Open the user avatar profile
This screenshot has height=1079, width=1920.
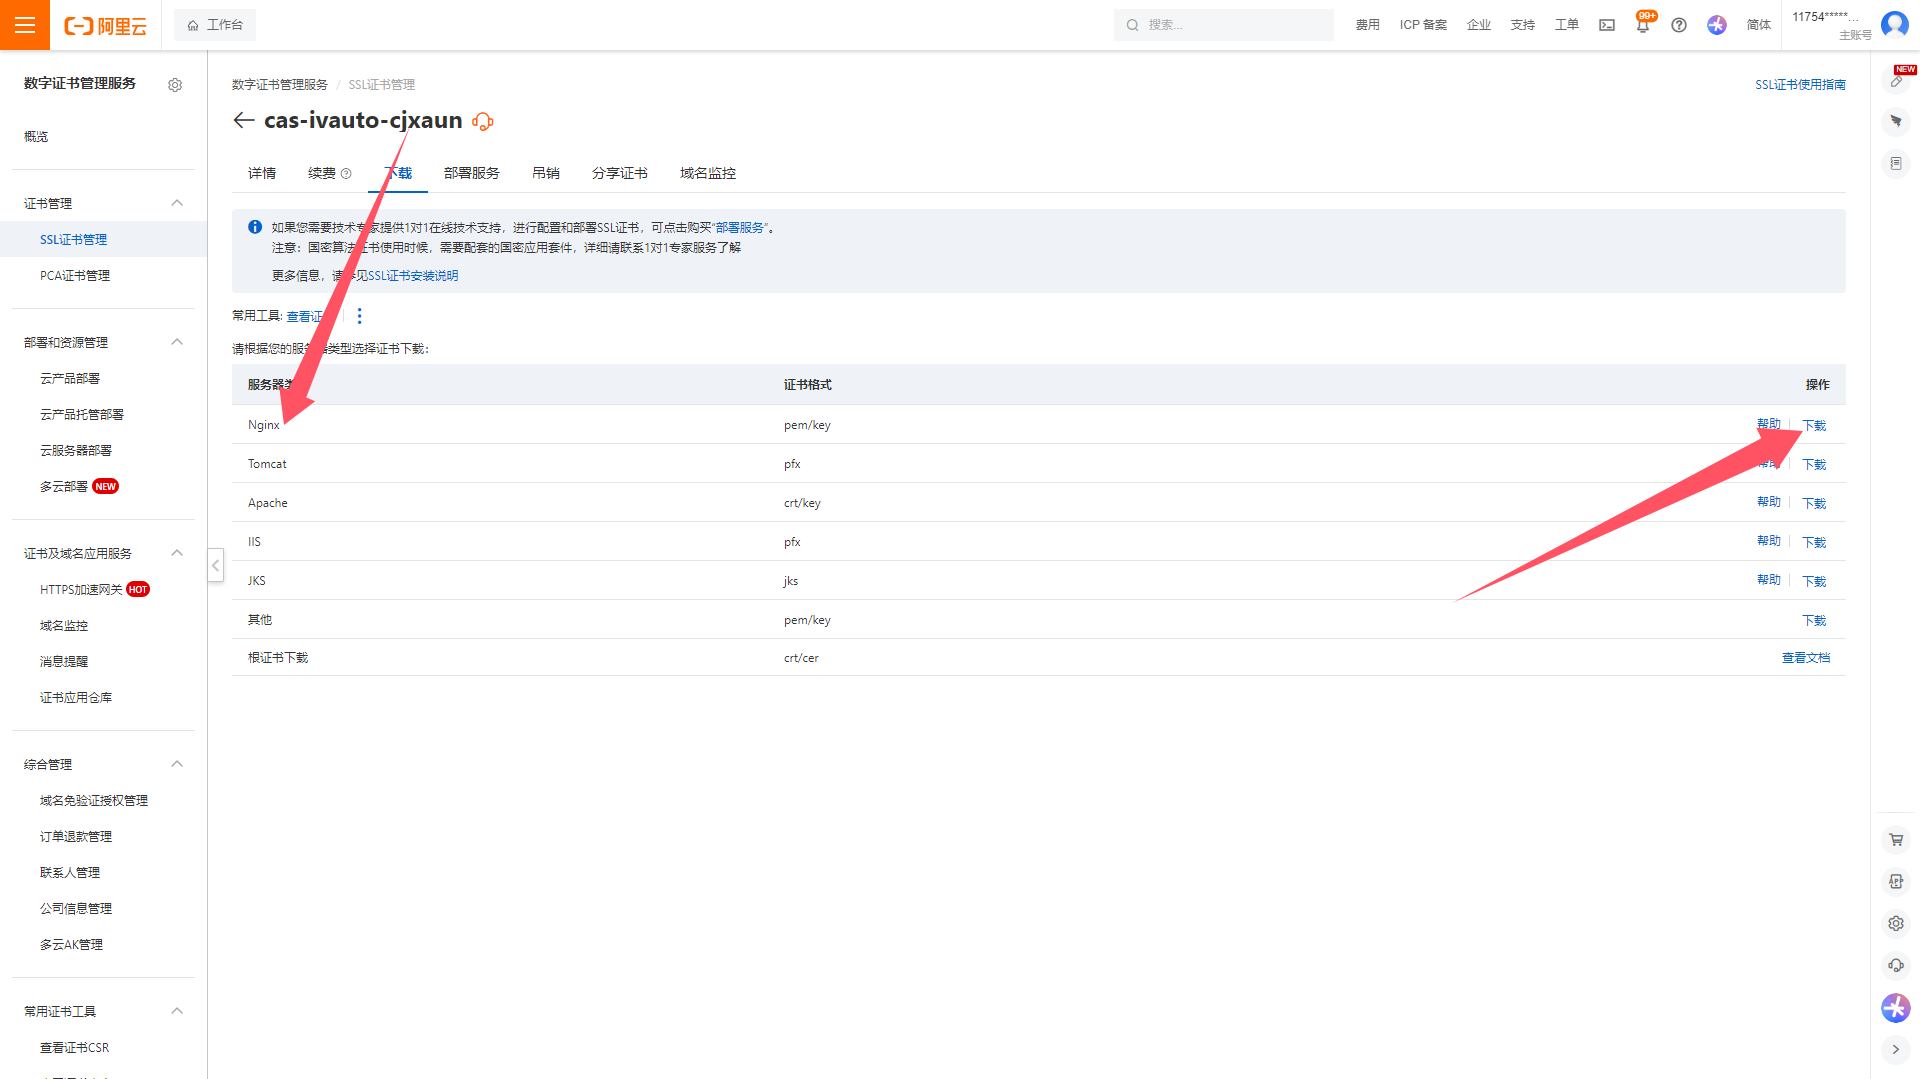point(1895,25)
